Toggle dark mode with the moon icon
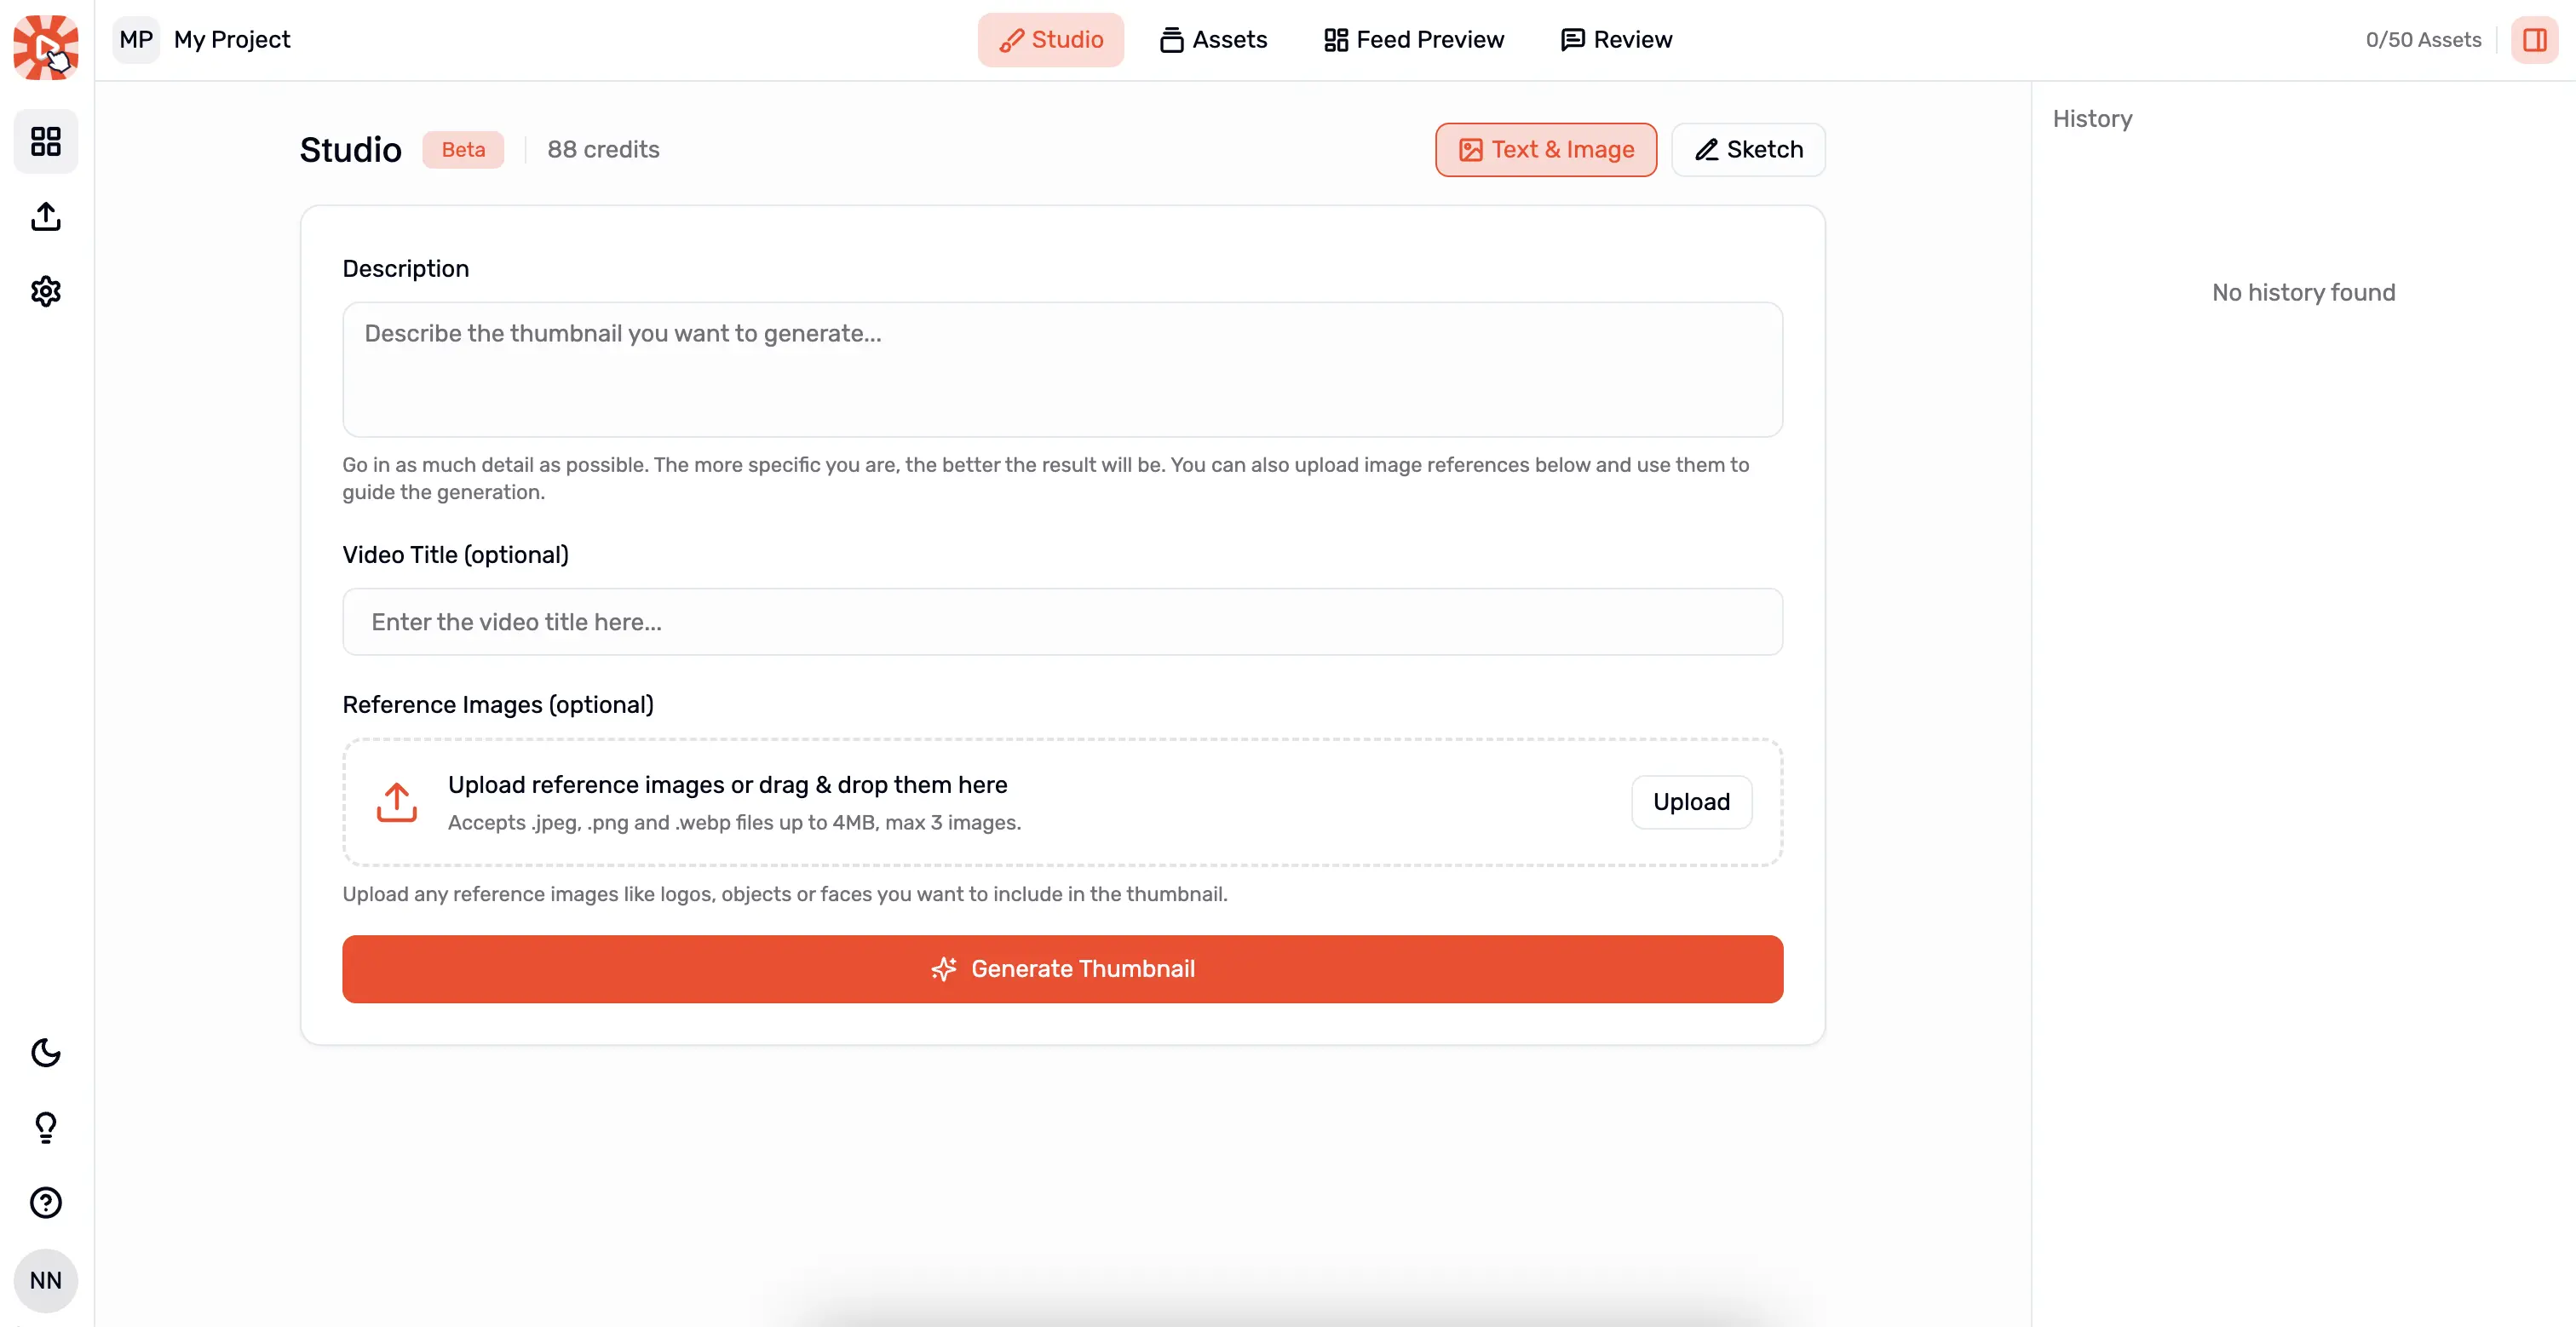 click(46, 1052)
